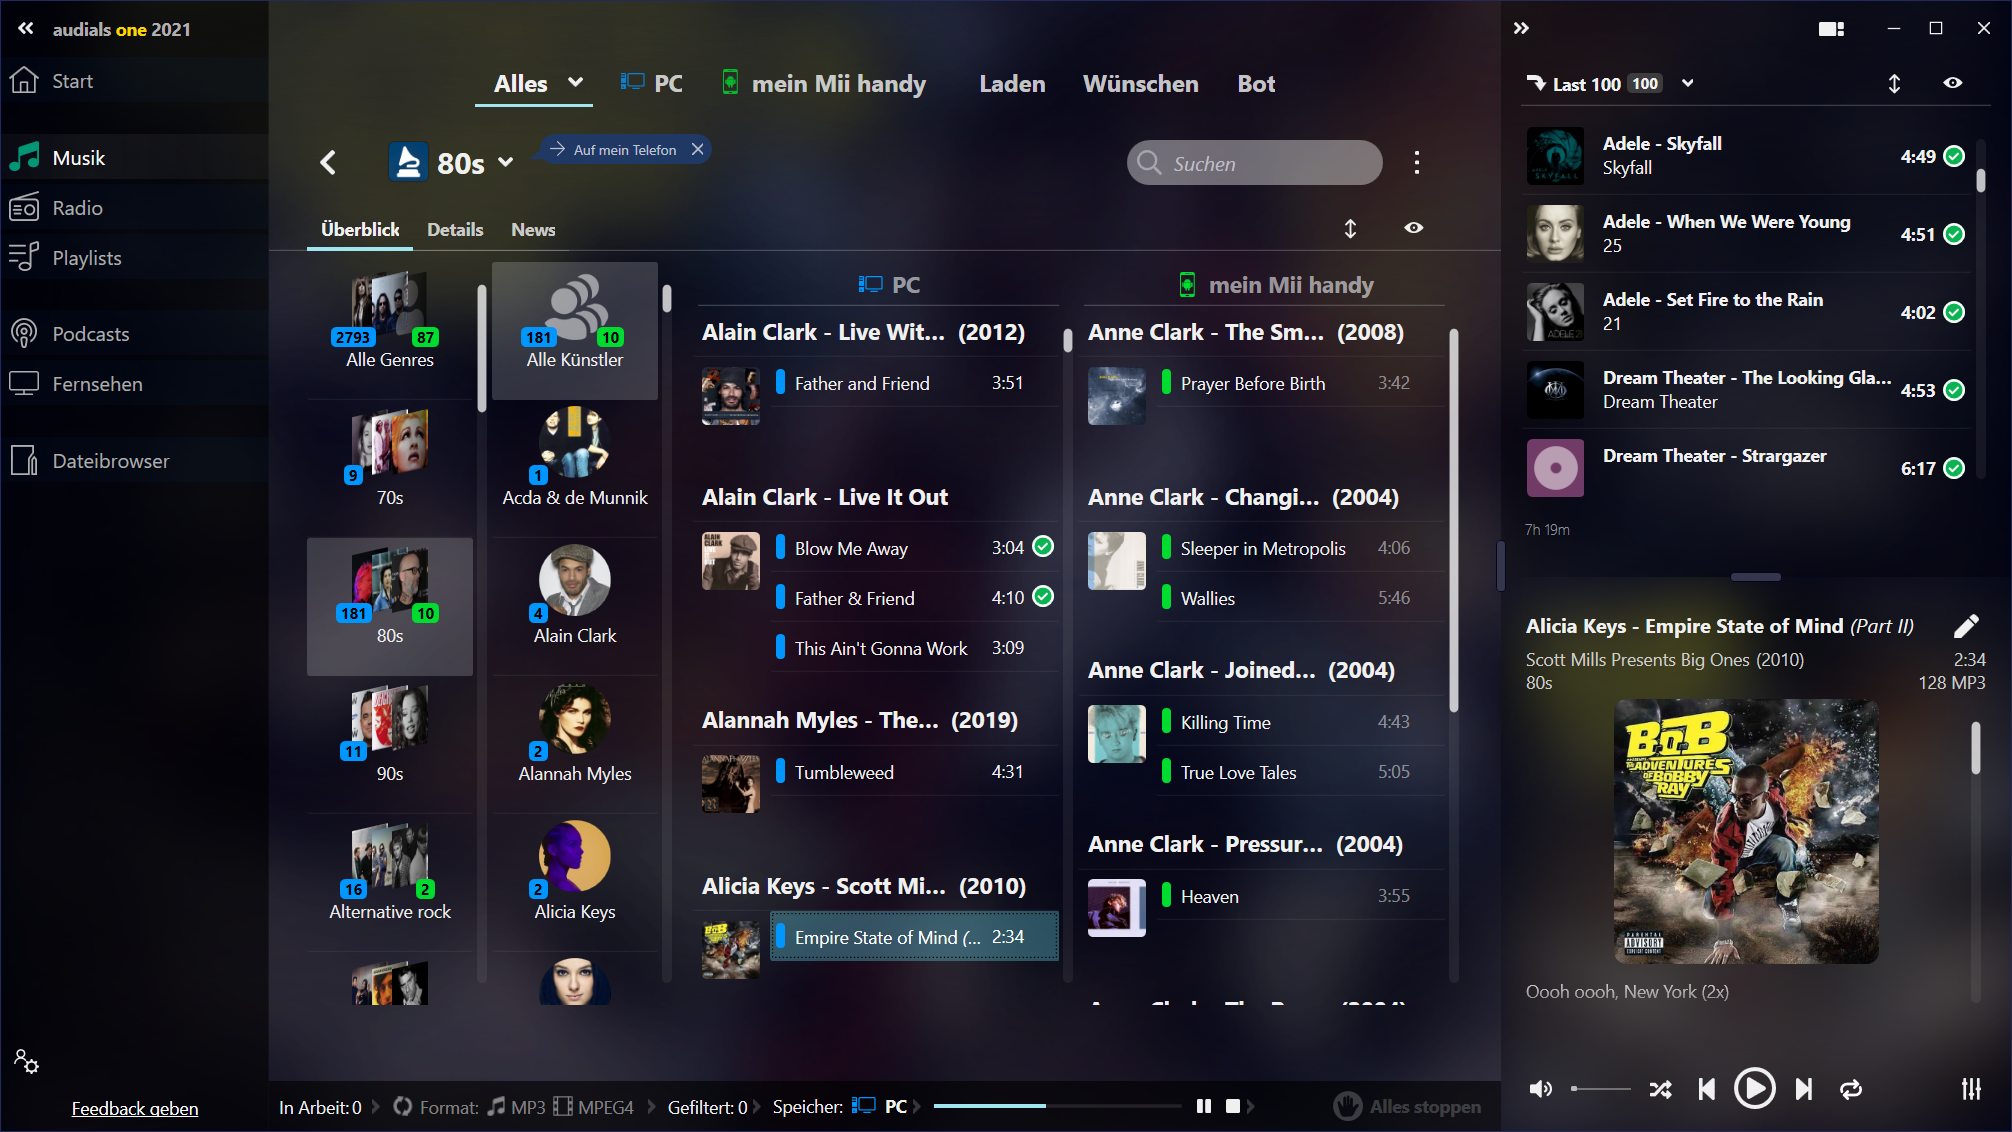Select the Alle Genres tile
Viewport: 2012px width, 1132px height.
pos(390,330)
